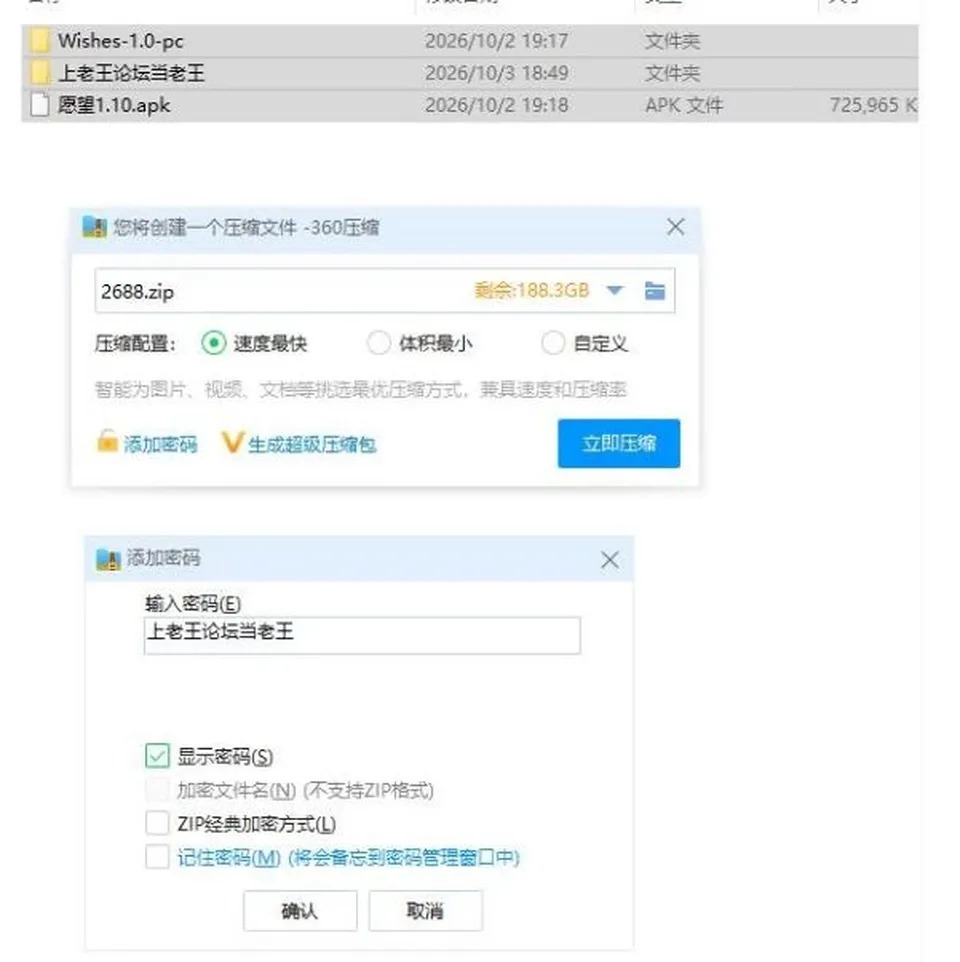Check the 记住密码(M) checkbox

(157, 857)
